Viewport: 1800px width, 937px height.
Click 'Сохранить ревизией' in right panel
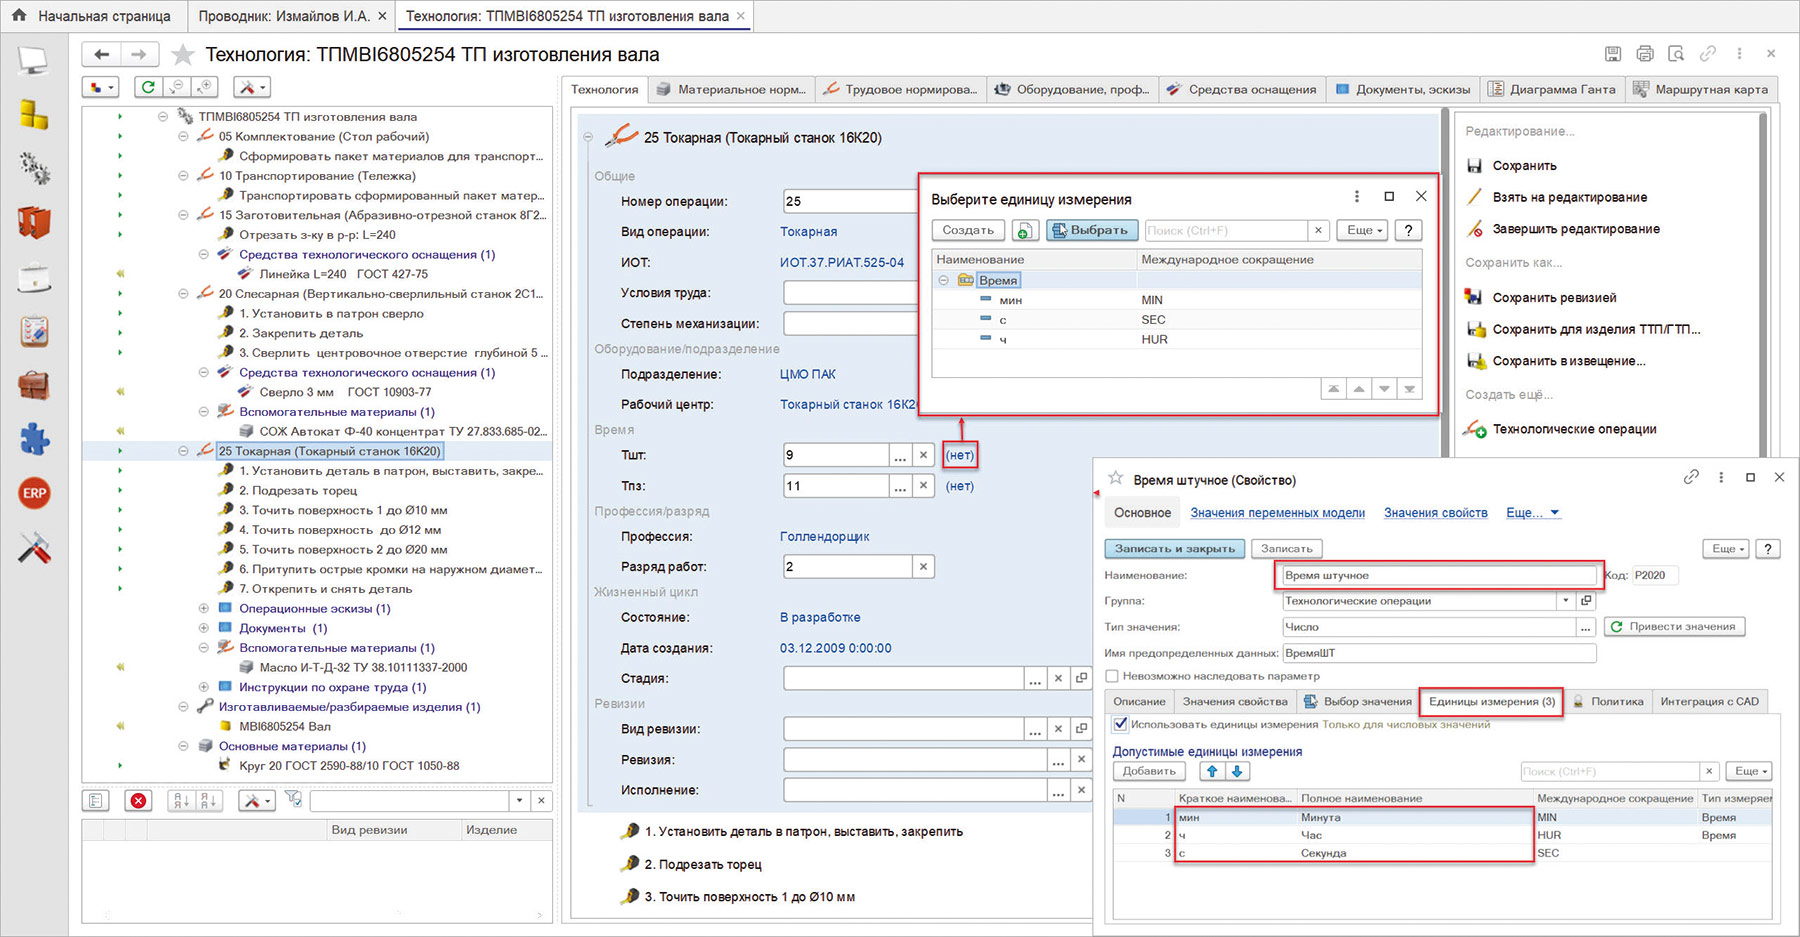[1554, 297]
